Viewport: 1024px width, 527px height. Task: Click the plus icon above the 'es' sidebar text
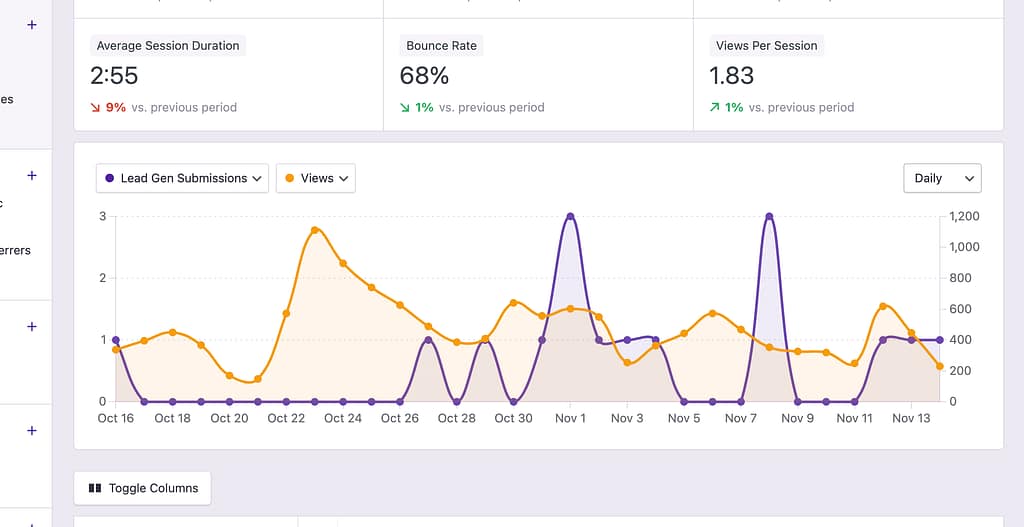point(32,25)
